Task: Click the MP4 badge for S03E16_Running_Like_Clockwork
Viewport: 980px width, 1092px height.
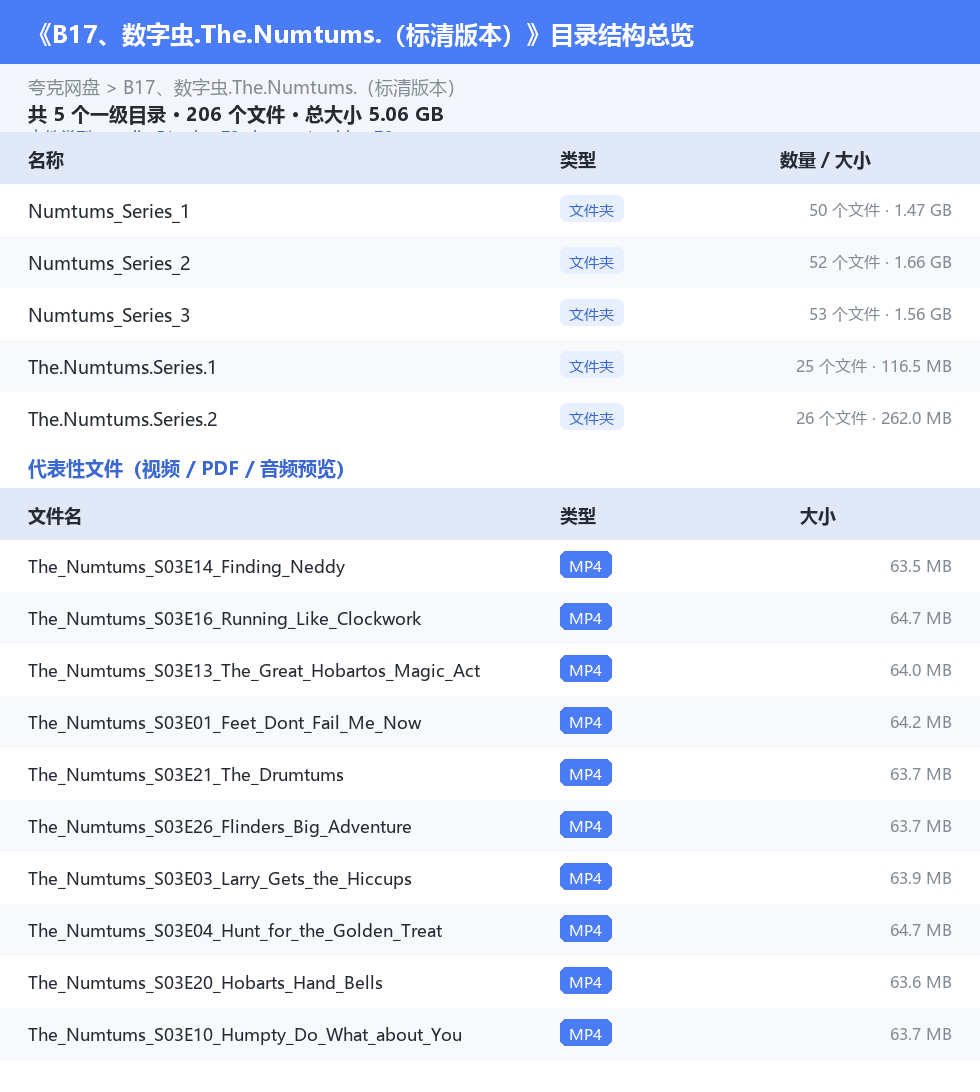Action: pyautogui.click(x=586, y=617)
